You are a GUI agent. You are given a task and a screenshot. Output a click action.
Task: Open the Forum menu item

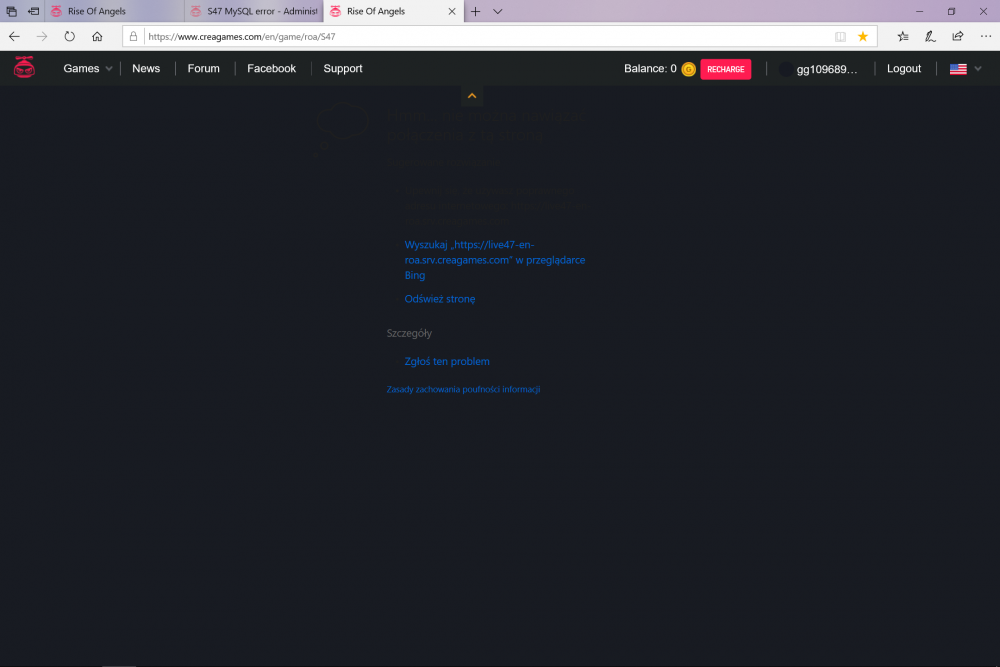tap(203, 68)
